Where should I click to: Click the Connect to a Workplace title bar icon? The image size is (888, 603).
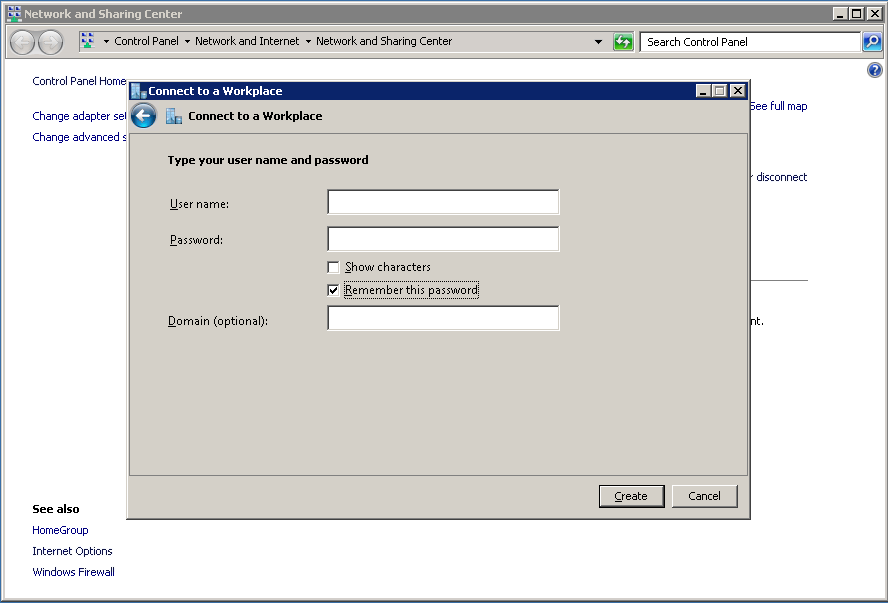click(x=138, y=91)
